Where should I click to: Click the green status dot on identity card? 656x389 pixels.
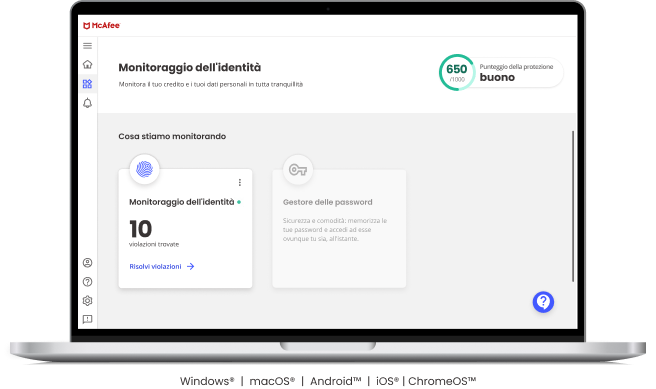pyautogui.click(x=239, y=202)
